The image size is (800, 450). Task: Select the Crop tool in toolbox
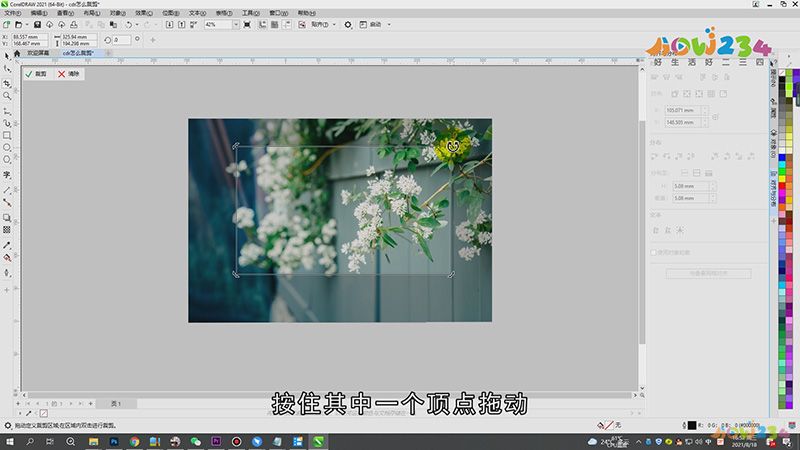pyautogui.click(x=7, y=83)
